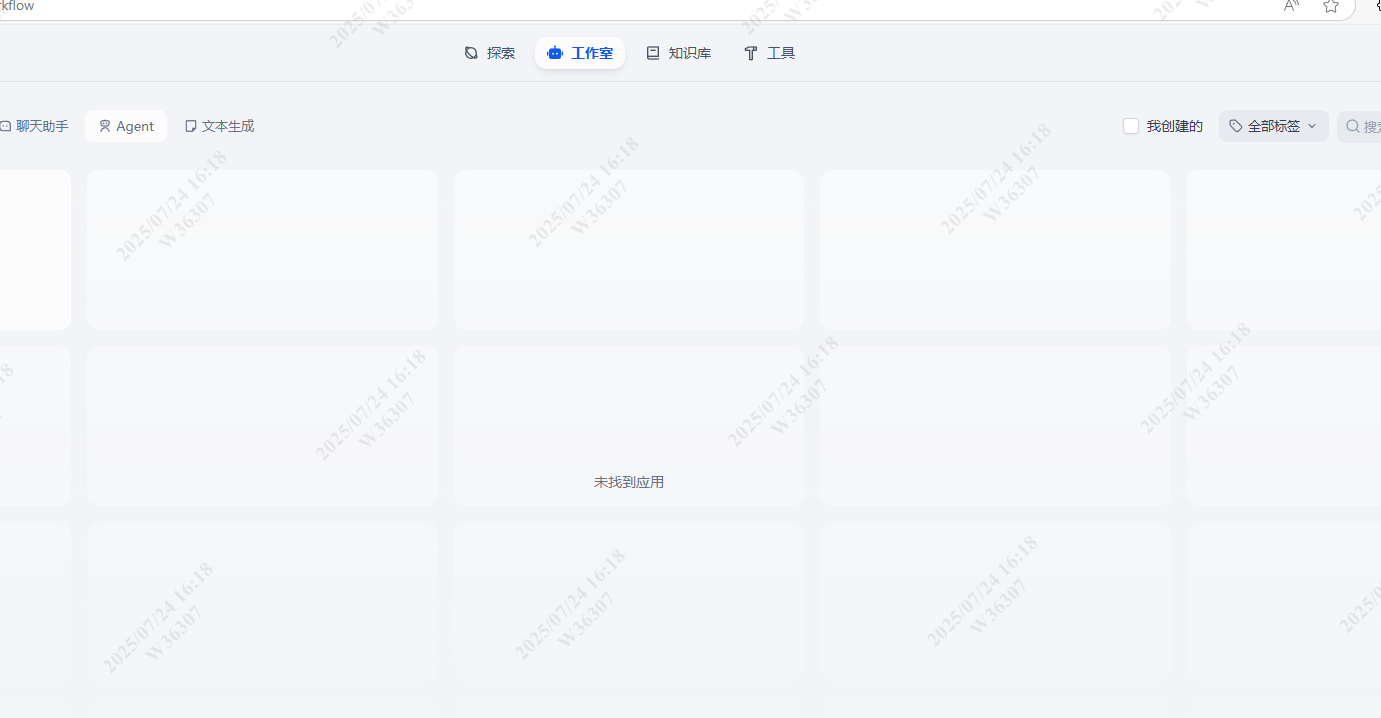Open the 文本生成 filter label
1381x718 pixels.
pos(228,126)
